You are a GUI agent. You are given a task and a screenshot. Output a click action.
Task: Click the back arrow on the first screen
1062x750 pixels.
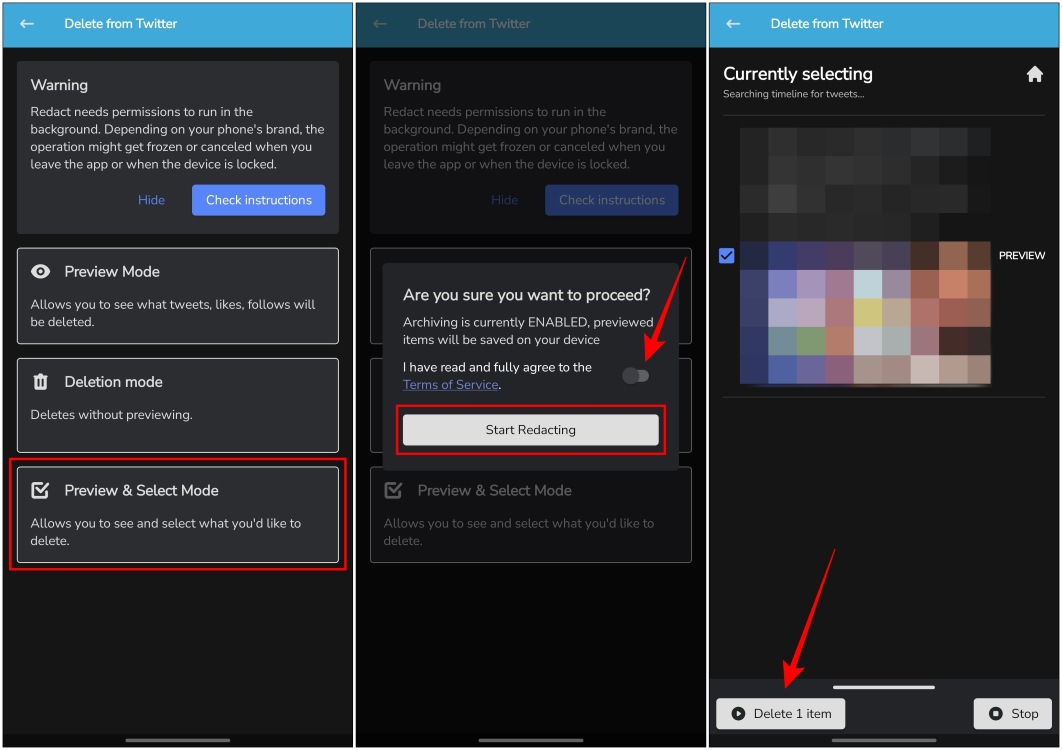[x=26, y=24]
